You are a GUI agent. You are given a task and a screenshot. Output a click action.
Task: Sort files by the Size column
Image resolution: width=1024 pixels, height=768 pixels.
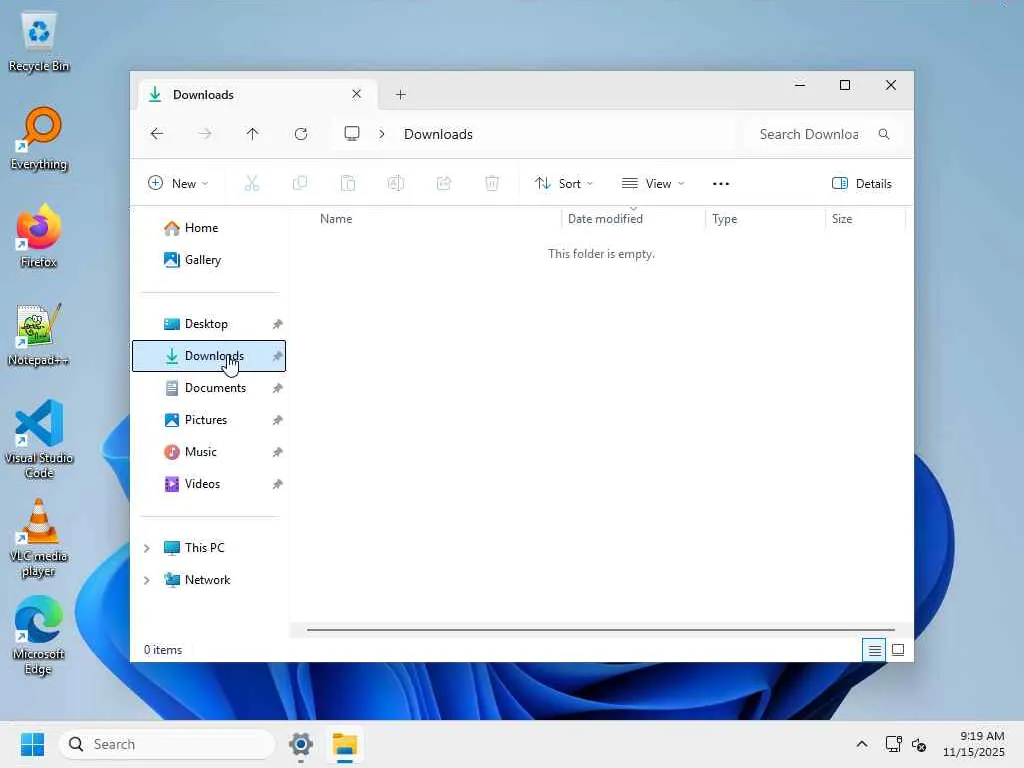click(842, 219)
